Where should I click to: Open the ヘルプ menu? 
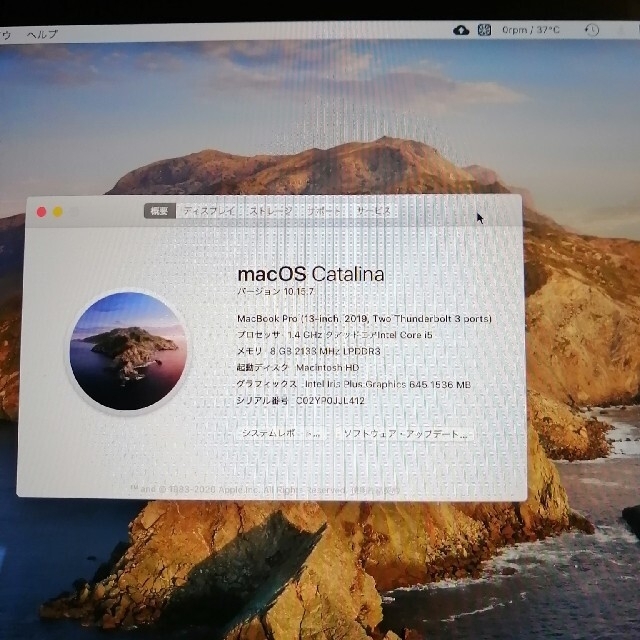42,34
